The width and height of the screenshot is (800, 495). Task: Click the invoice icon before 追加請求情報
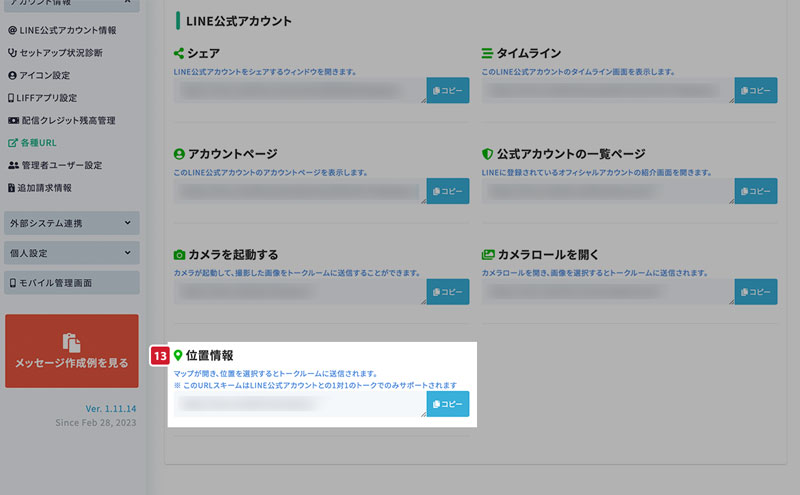pyautogui.click(x=11, y=188)
